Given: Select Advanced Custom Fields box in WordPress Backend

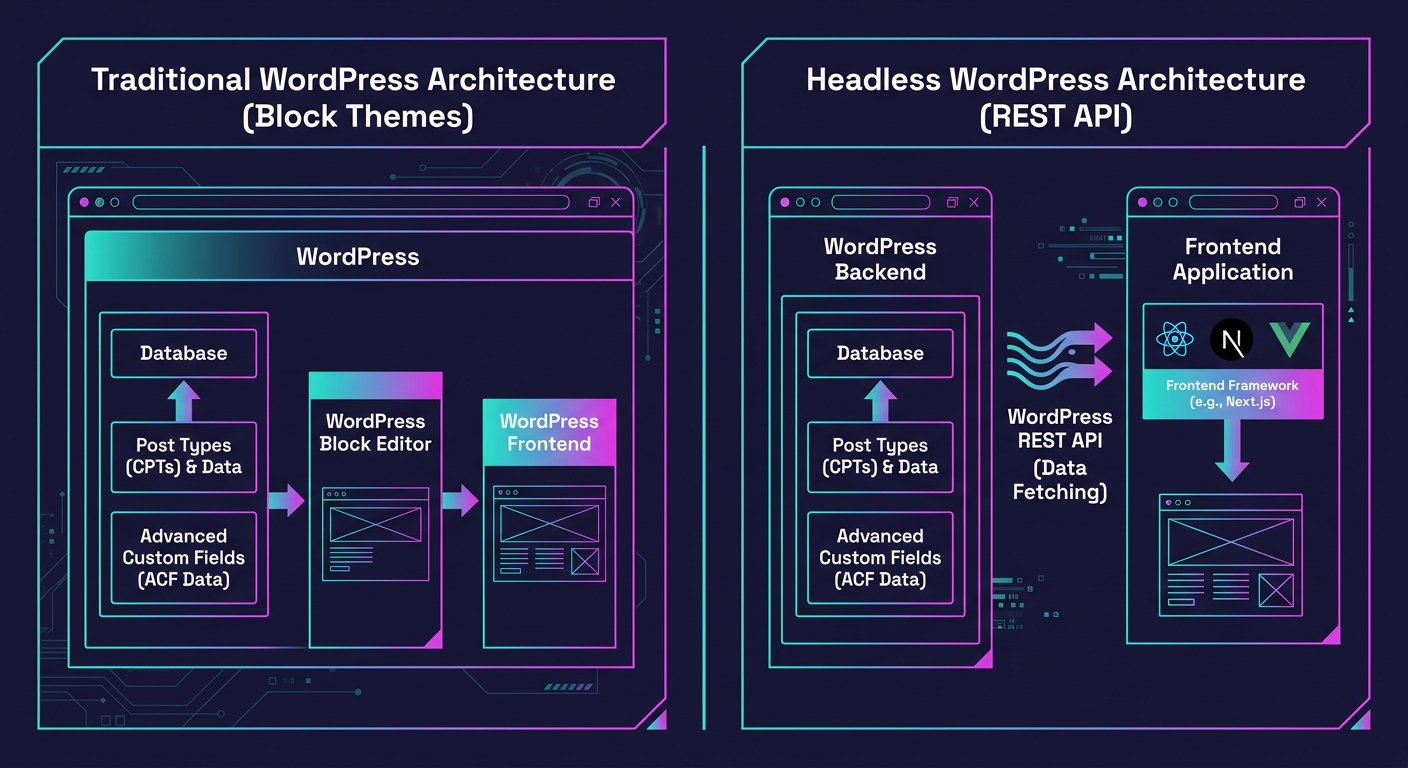Looking at the screenshot, I should coord(880,558).
